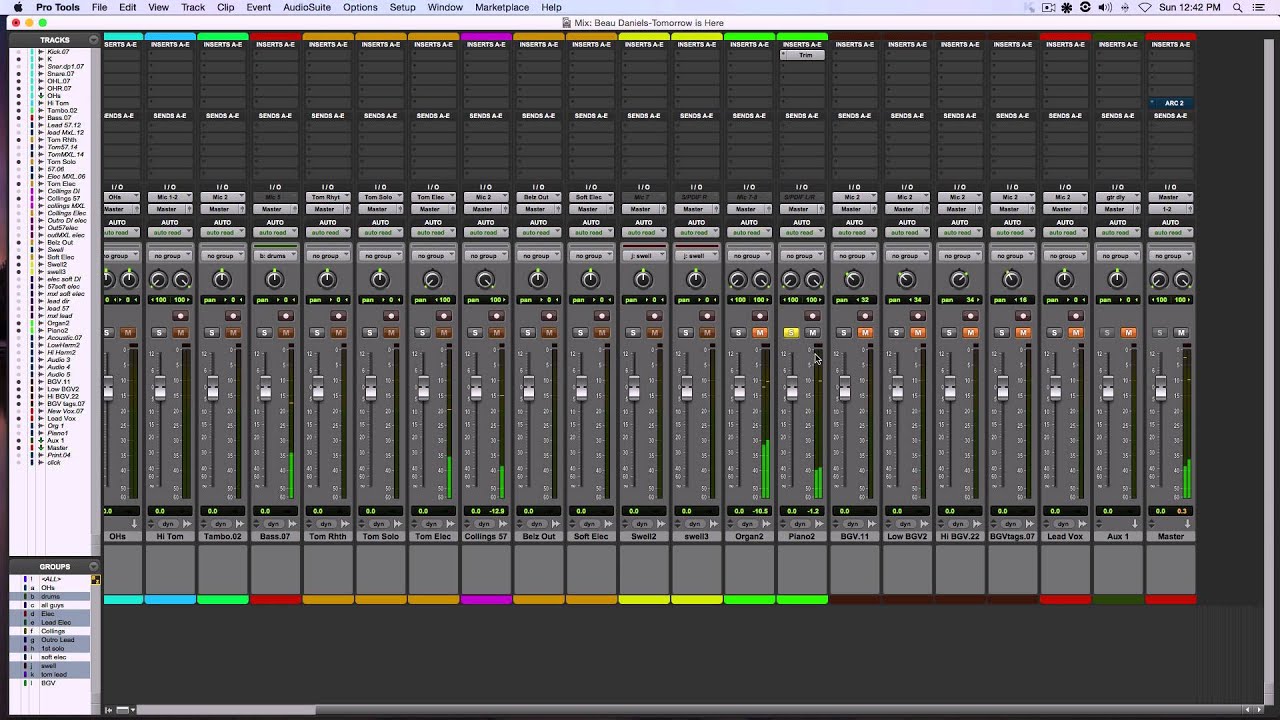This screenshot has width=1280, height=720.
Task: Click the volume fader on Bass.07
Action: coord(265,390)
